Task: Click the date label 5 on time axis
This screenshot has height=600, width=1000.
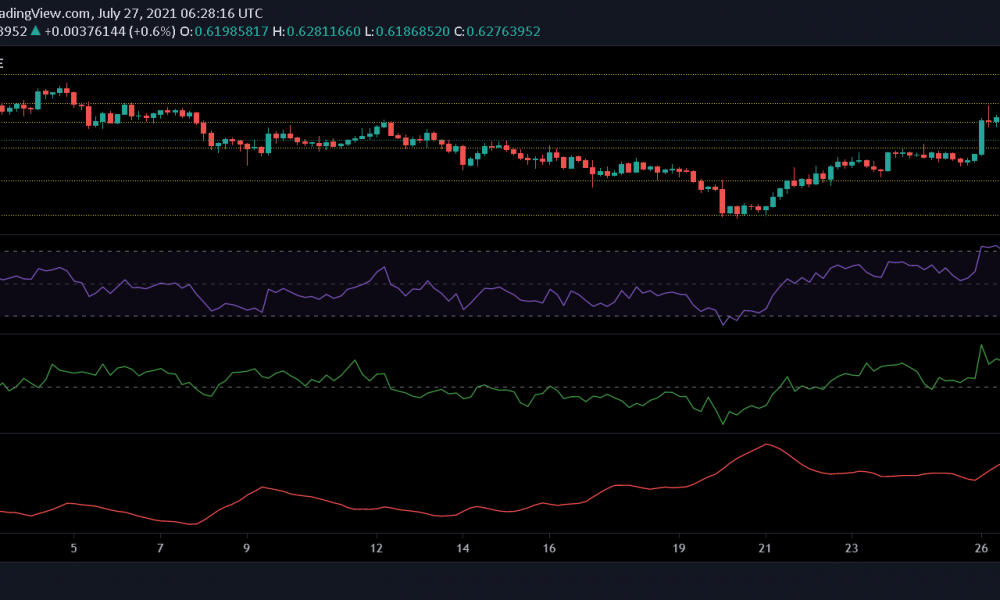Action: point(74,548)
